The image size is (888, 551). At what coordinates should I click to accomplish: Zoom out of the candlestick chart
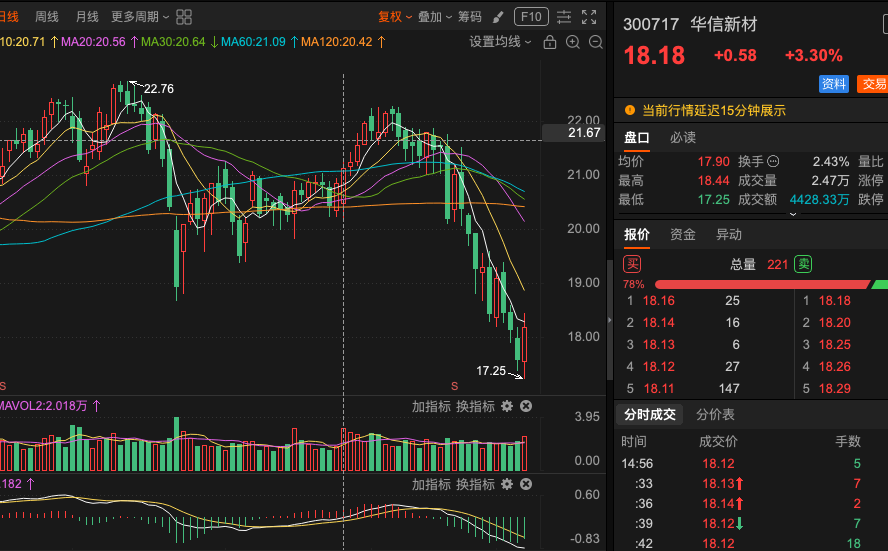pos(596,42)
